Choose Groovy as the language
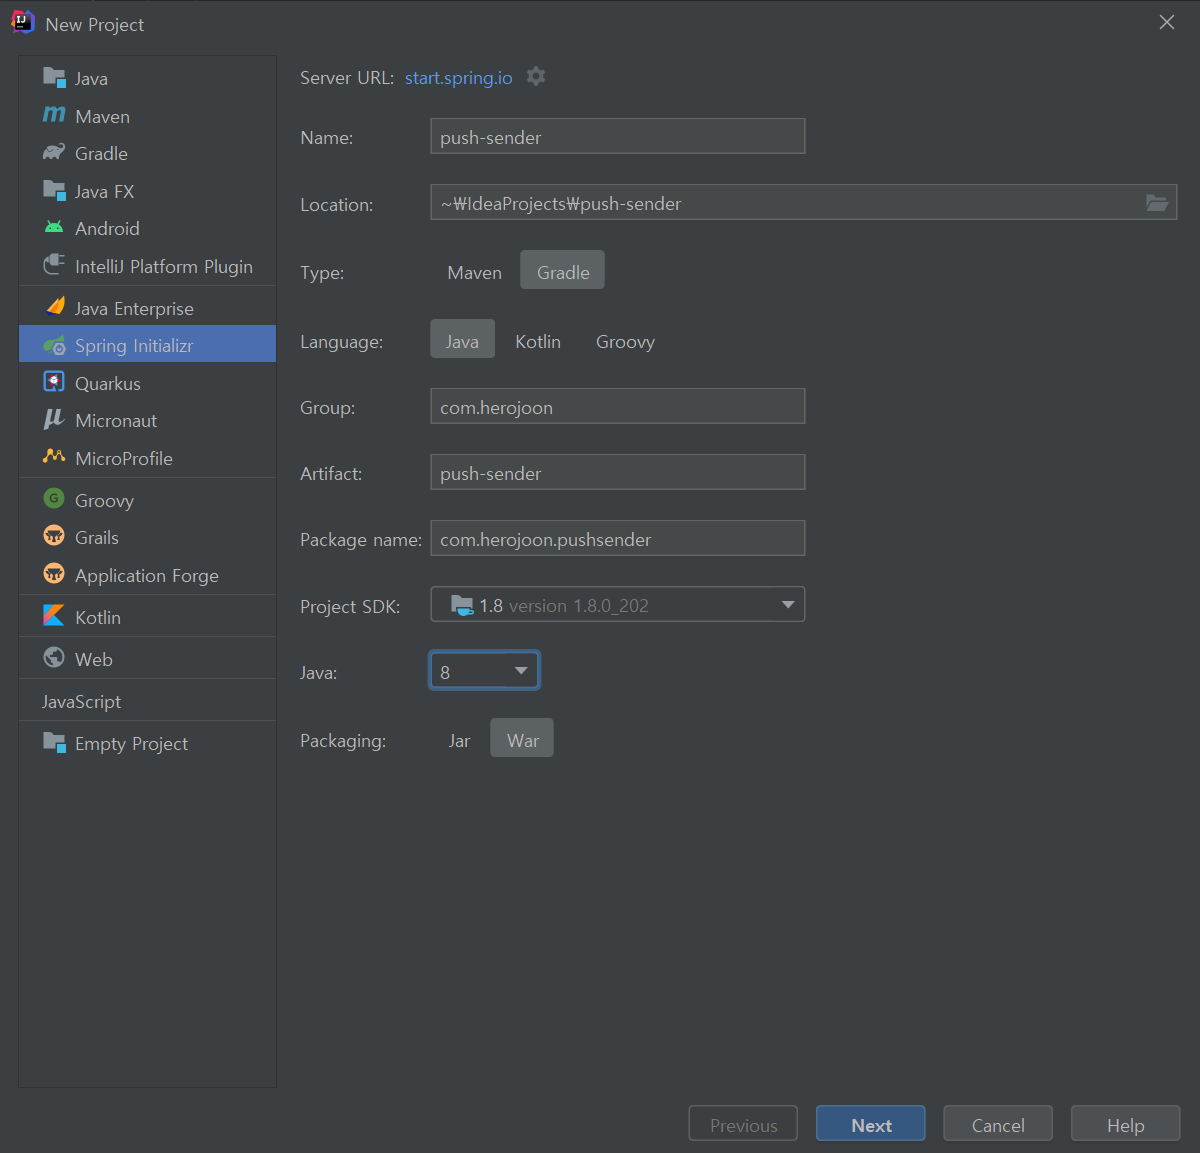This screenshot has width=1200, height=1153. click(625, 341)
